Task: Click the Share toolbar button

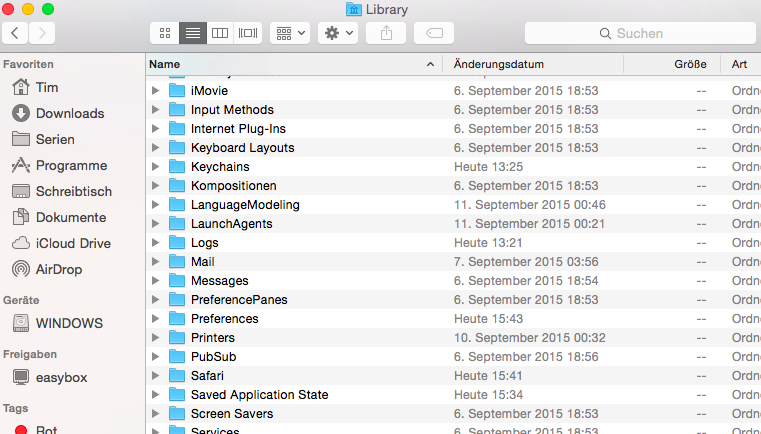Action: click(386, 33)
